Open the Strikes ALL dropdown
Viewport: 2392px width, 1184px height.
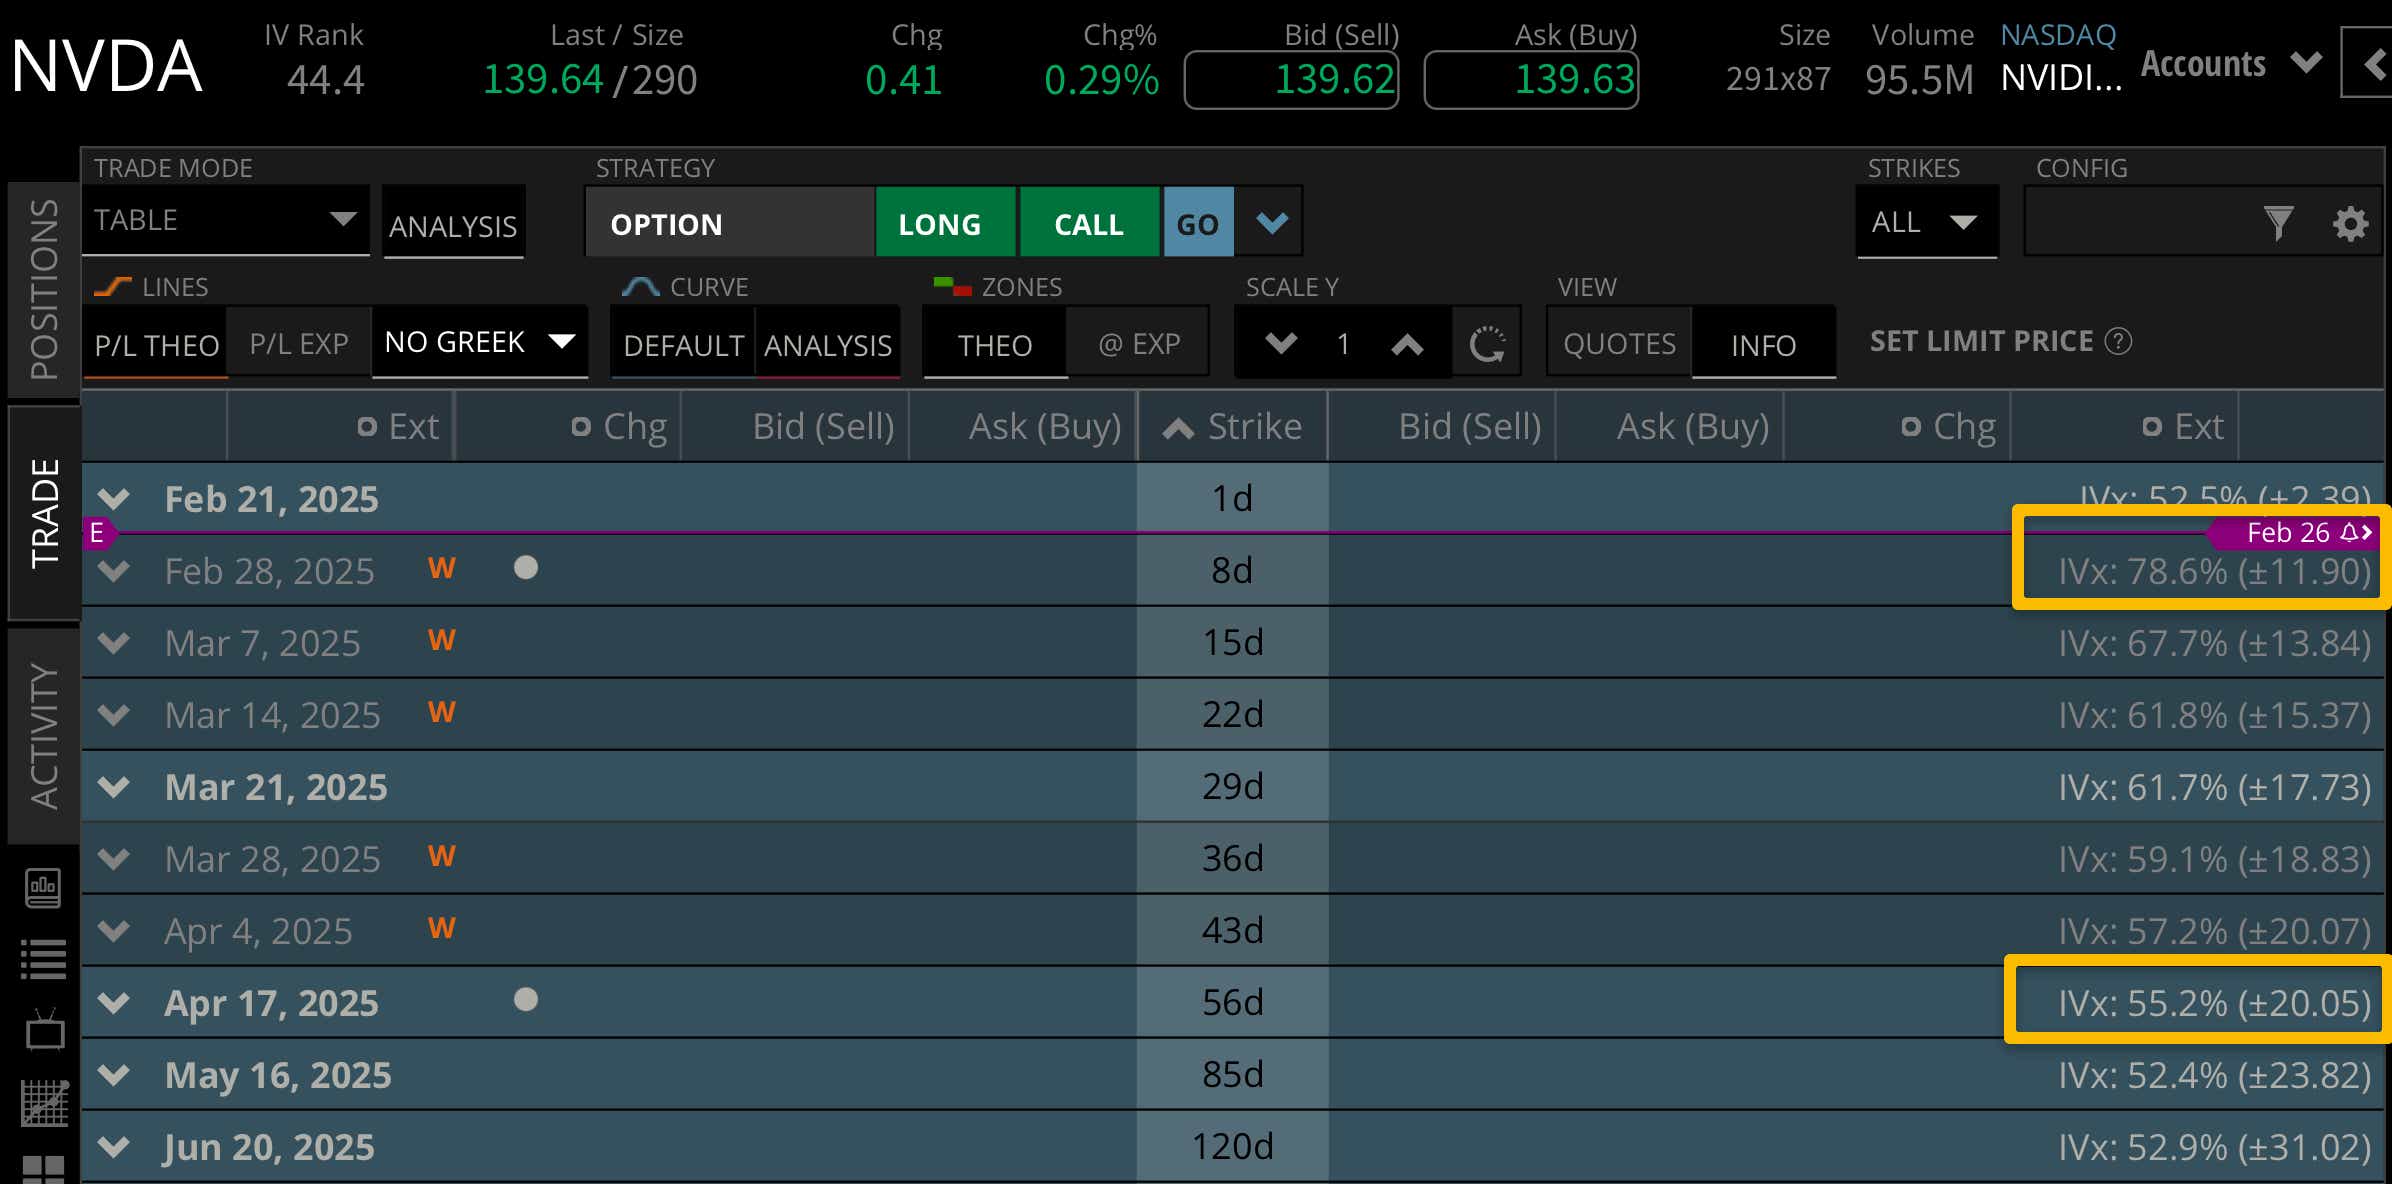point(1925,222)
